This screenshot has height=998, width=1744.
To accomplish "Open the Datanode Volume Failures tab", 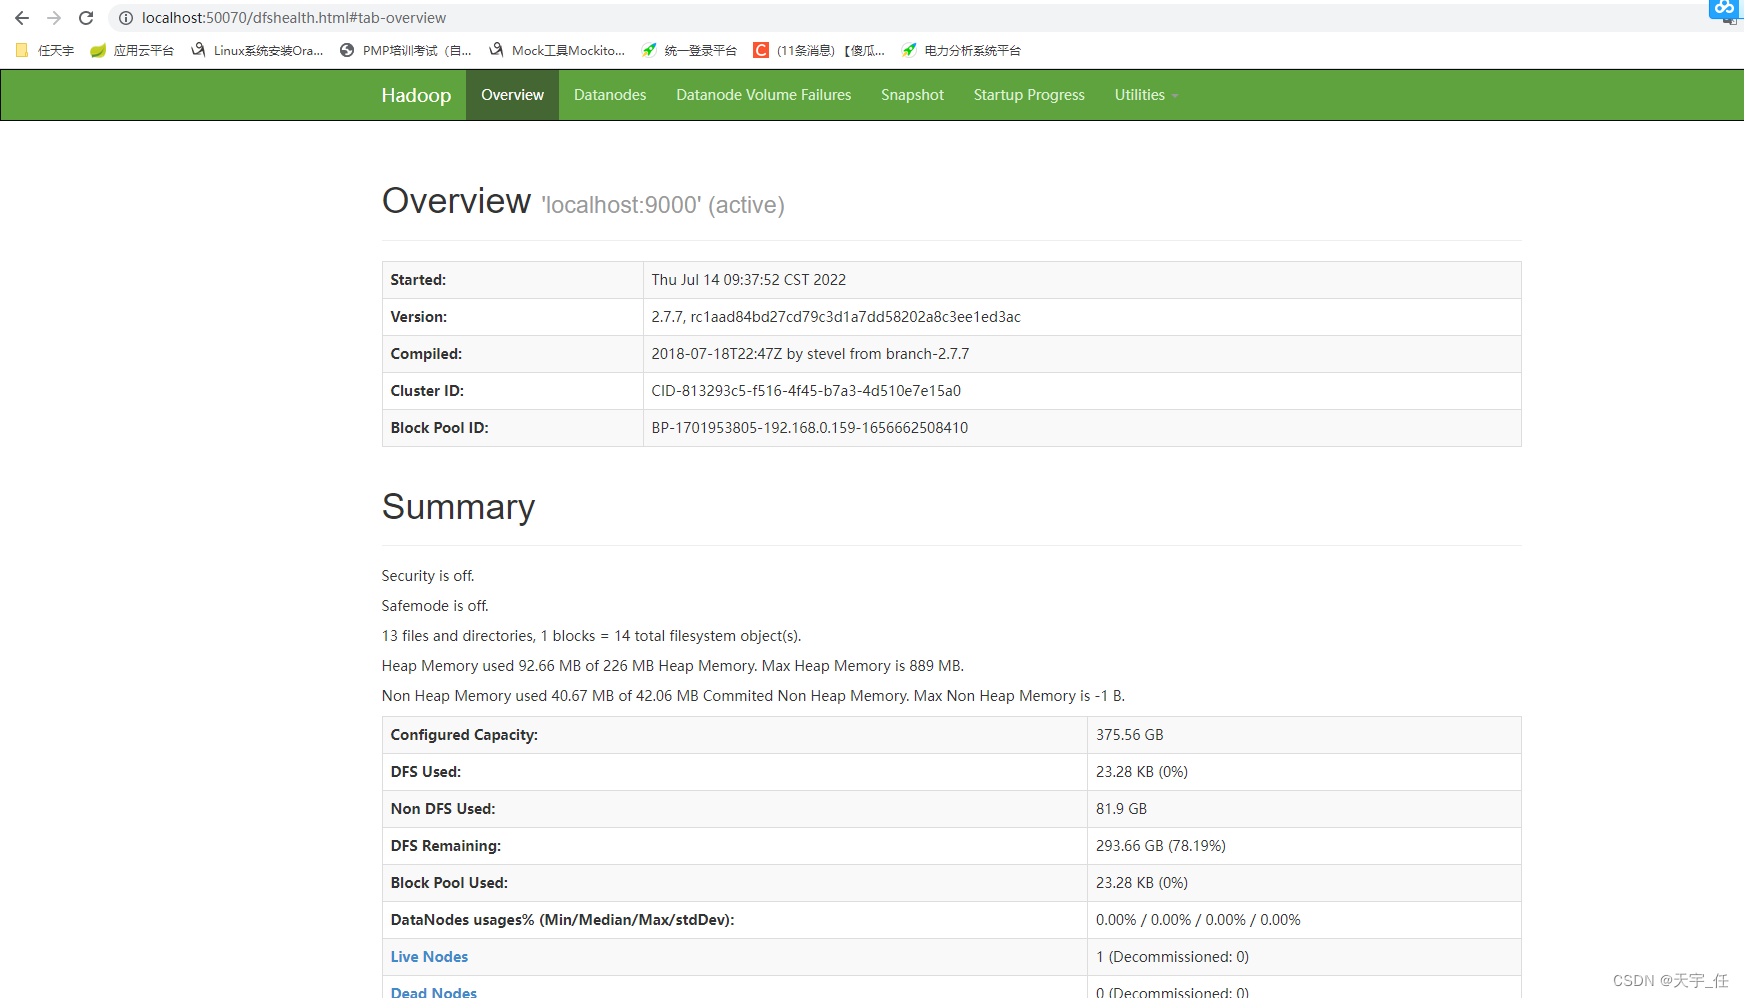I will click(763, 95).
